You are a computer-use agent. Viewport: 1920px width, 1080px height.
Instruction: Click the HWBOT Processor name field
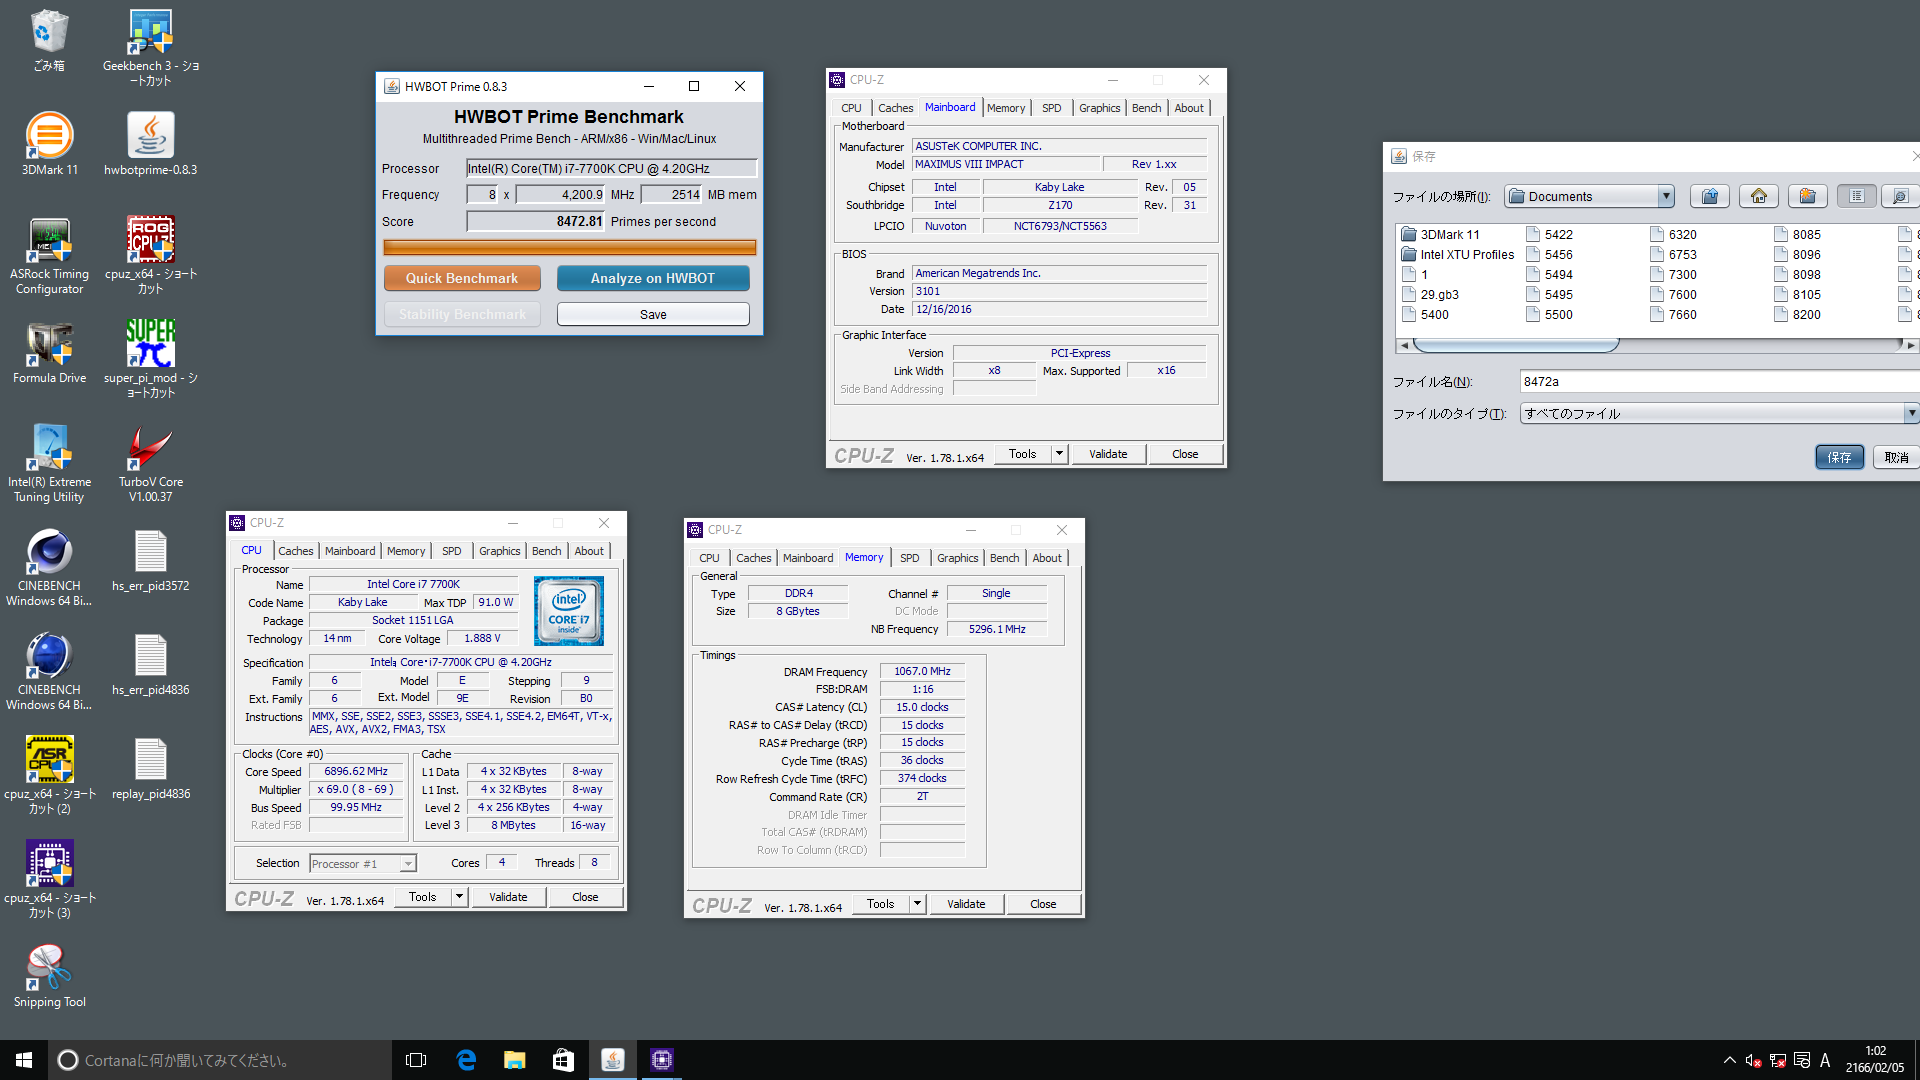pyautogui.click(x=611, y=168)
